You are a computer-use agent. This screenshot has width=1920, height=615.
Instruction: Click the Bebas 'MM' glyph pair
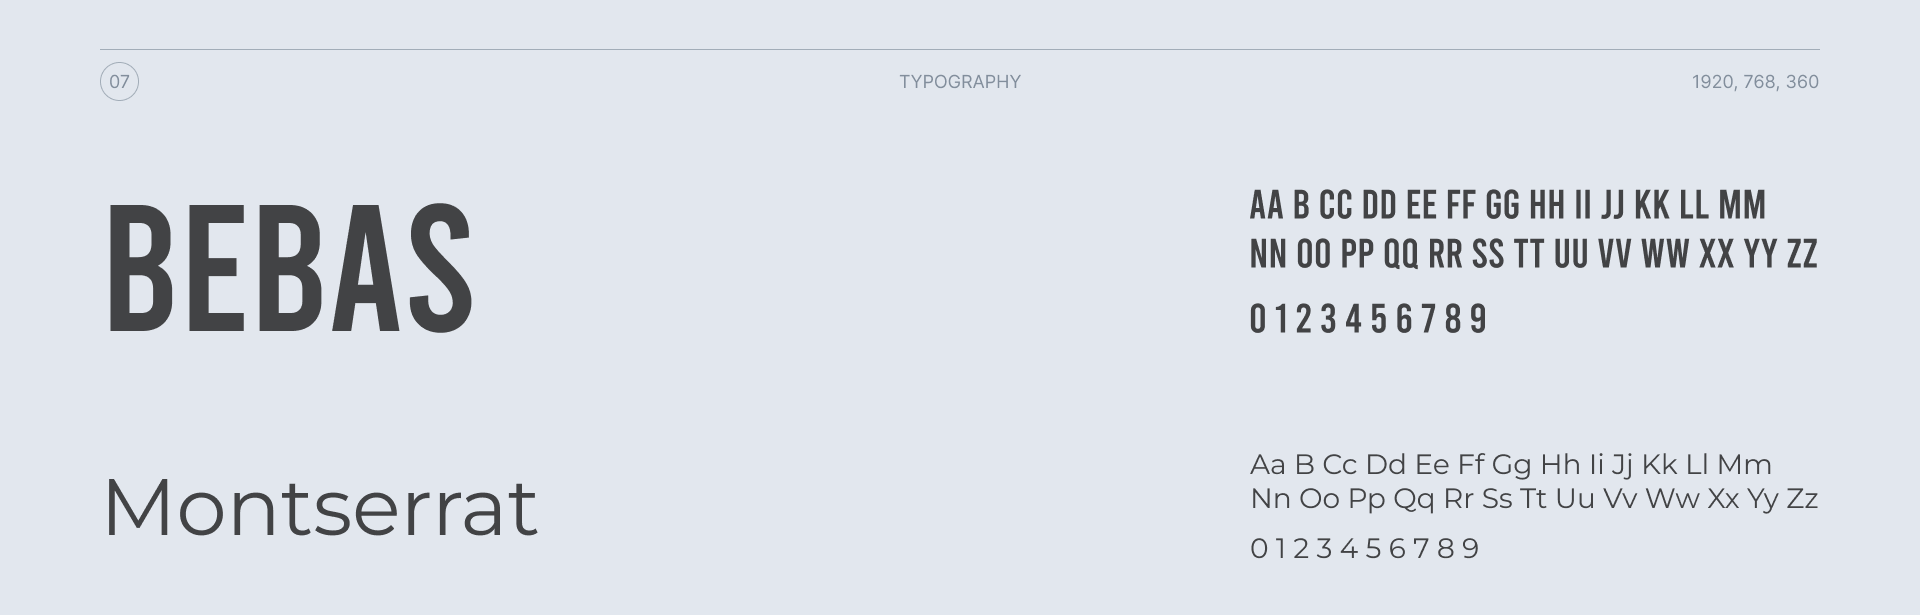[1742, 205]
